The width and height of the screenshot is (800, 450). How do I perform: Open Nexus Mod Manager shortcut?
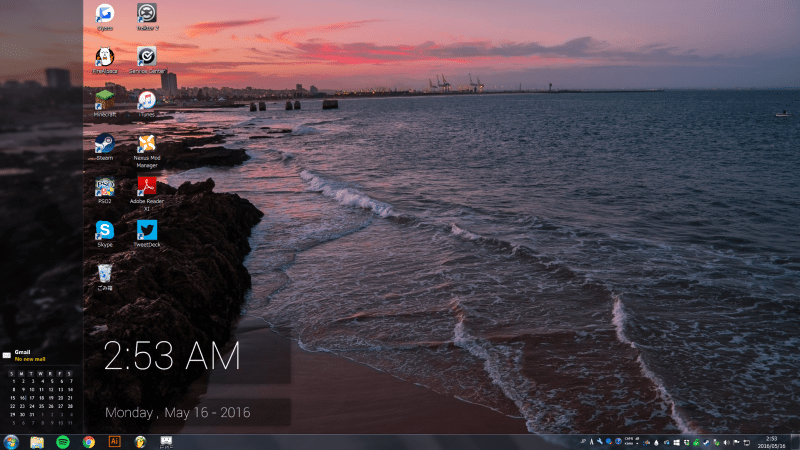coord(147,144)
